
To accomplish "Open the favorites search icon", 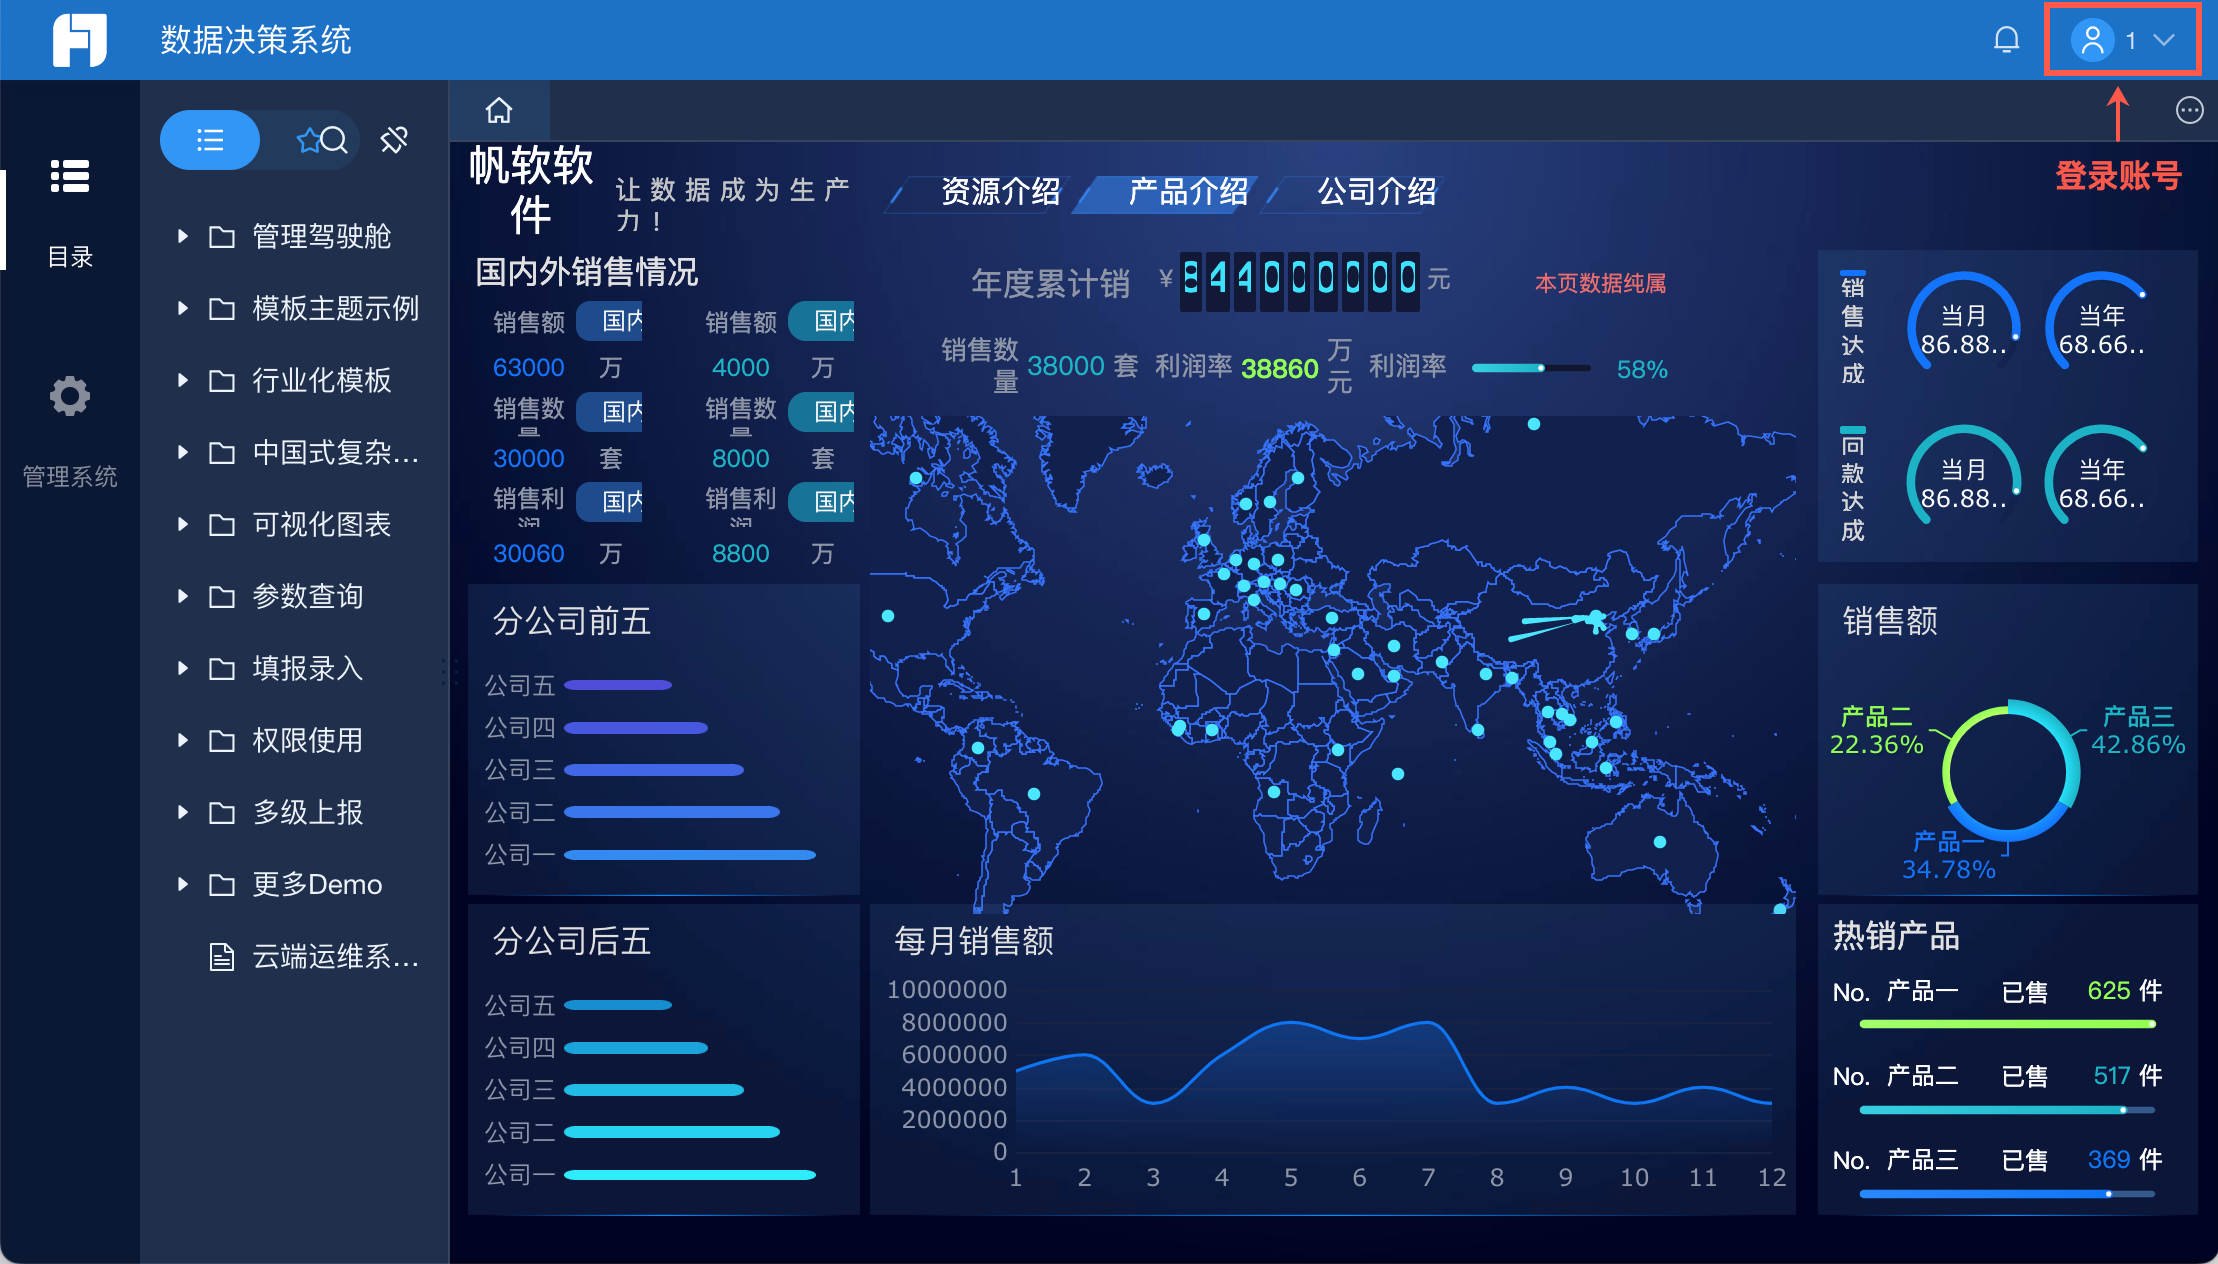I will tap(322, 140).
